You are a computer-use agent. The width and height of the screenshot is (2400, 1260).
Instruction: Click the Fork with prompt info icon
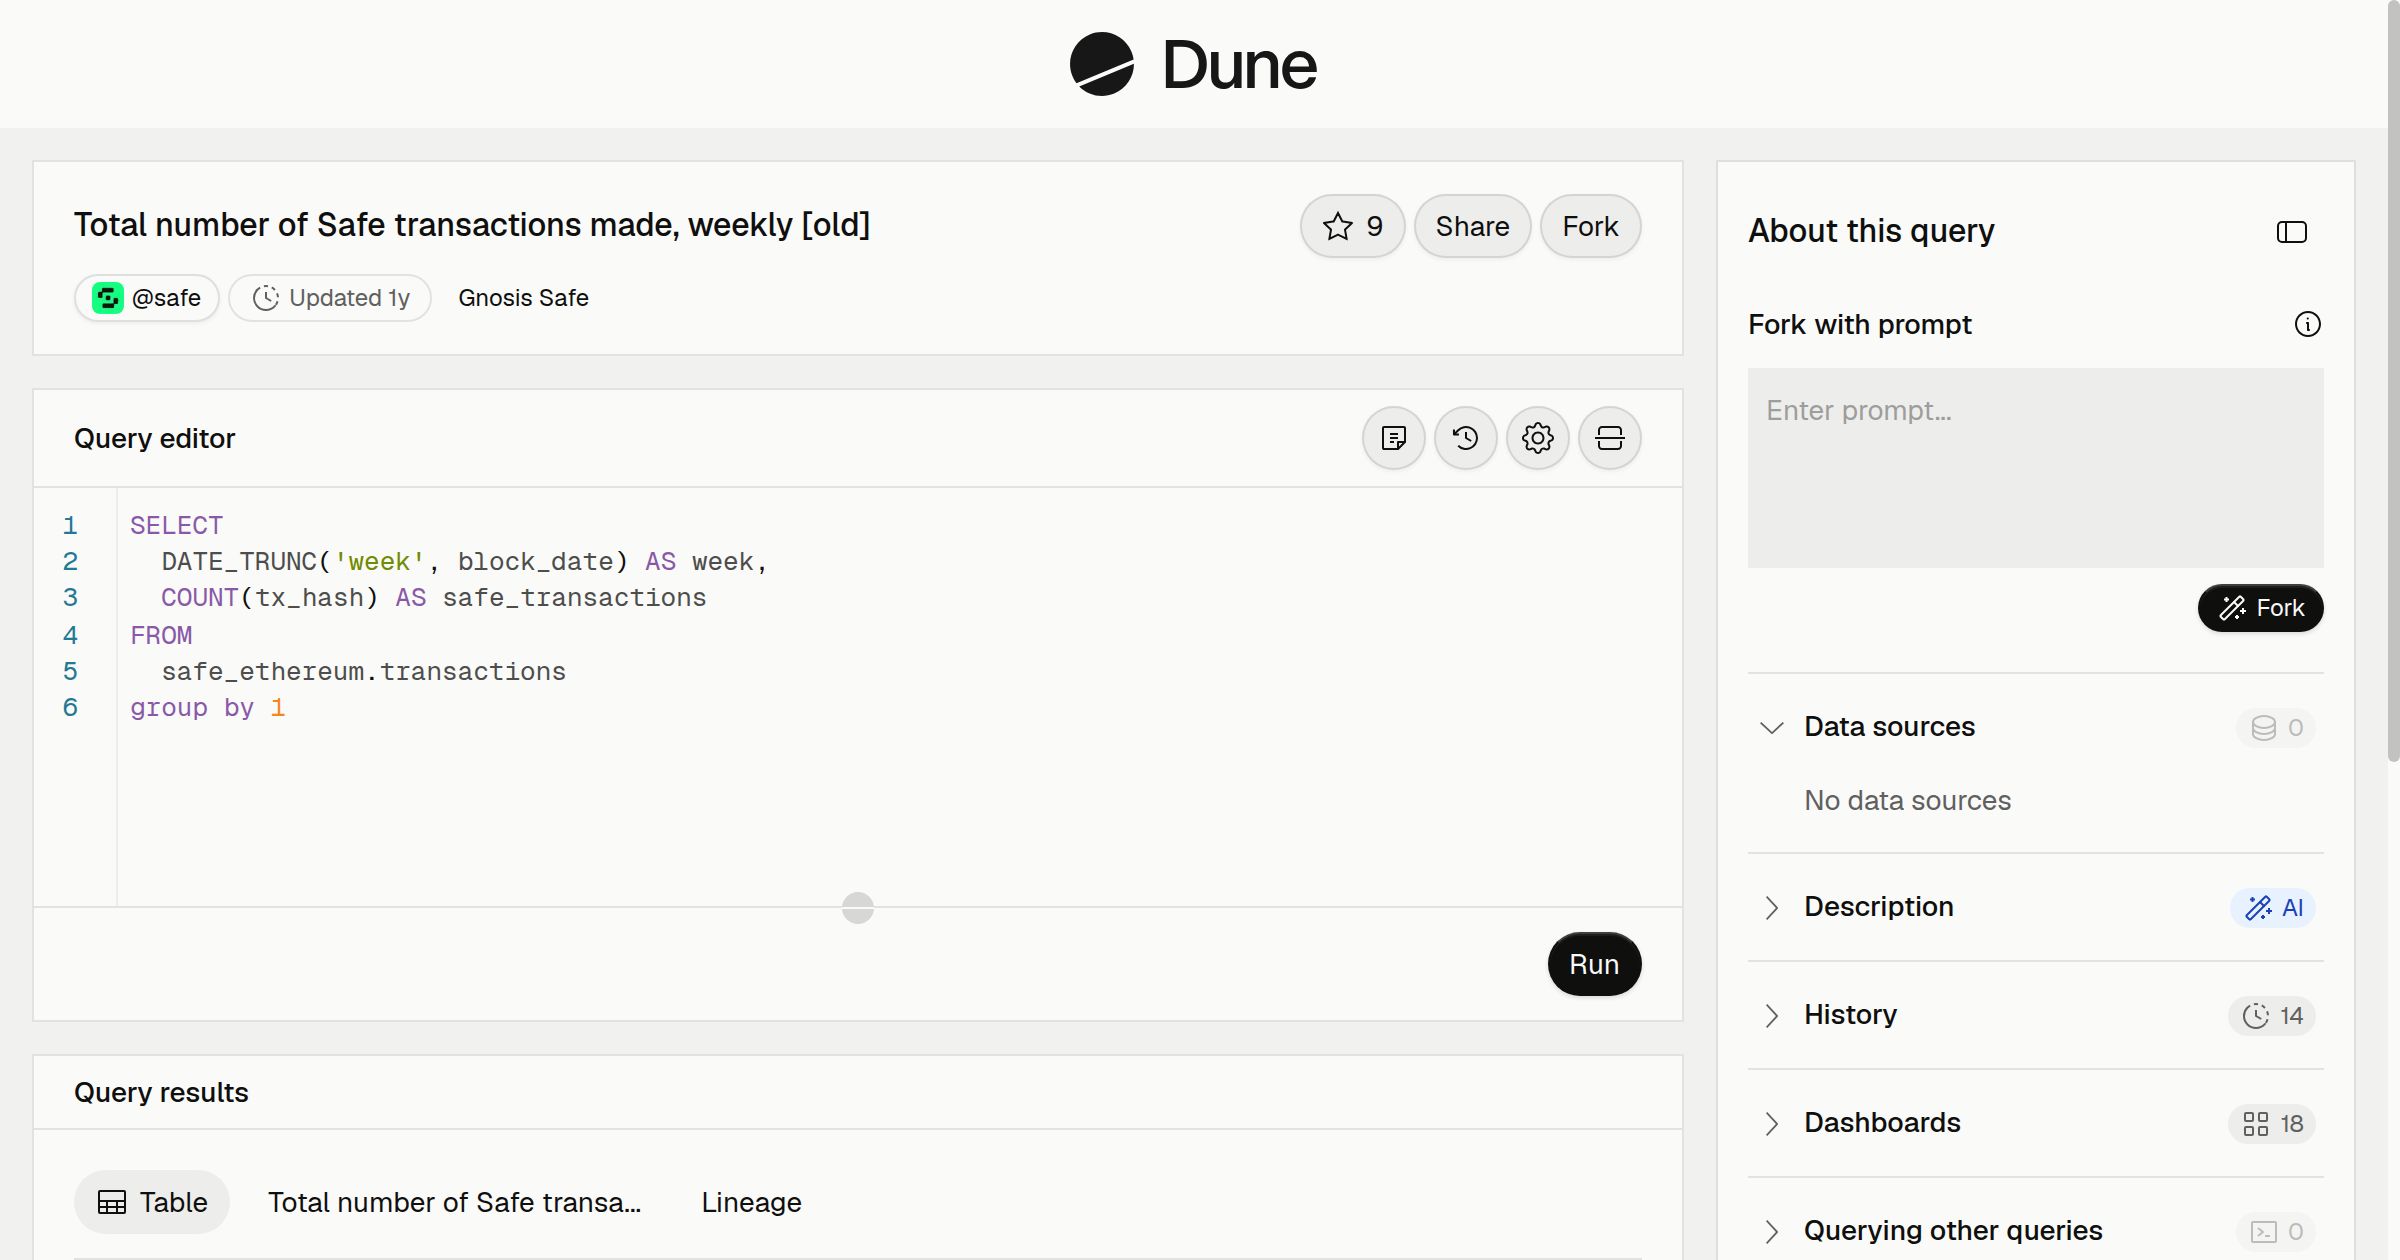(x=2307, y=324)
